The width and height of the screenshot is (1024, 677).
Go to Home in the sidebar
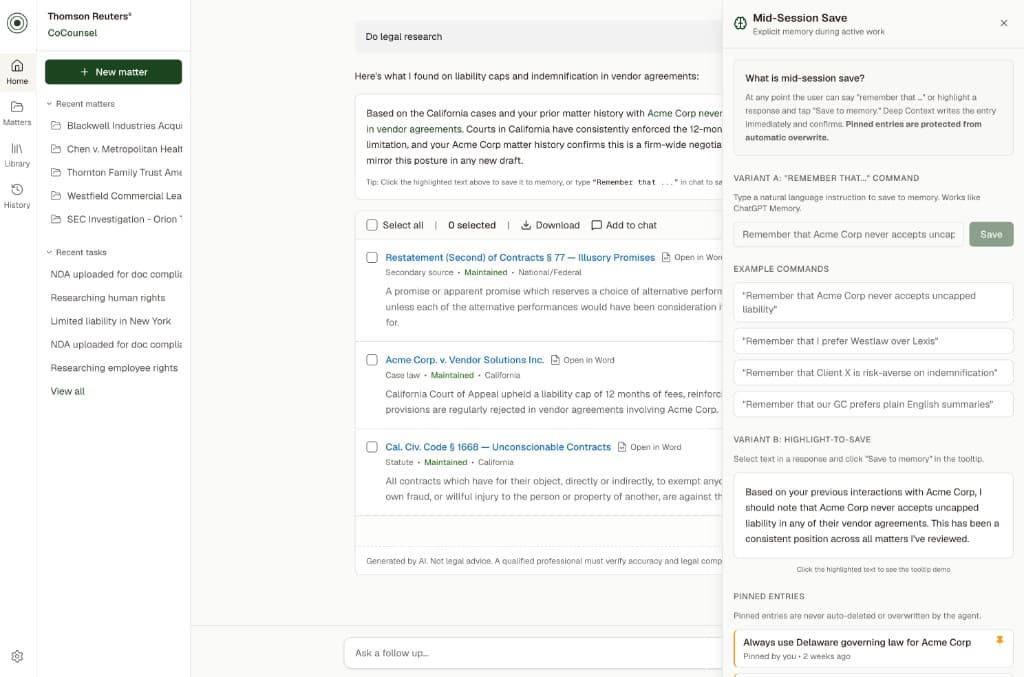[17, 72]
